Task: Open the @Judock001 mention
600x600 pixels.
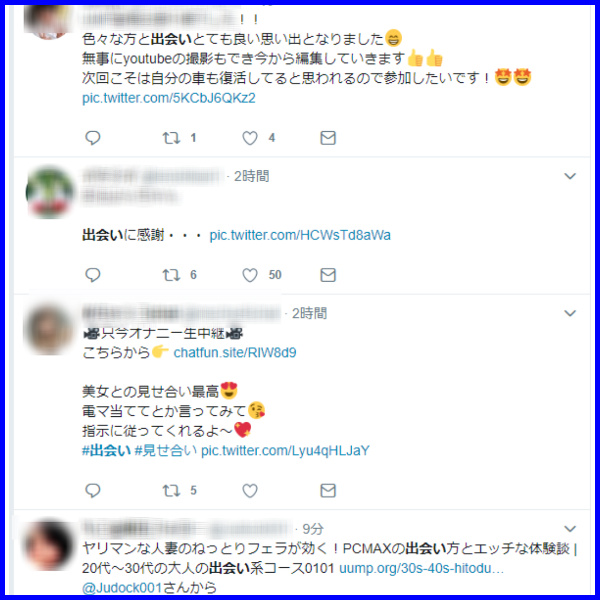Action: point(123,587)
